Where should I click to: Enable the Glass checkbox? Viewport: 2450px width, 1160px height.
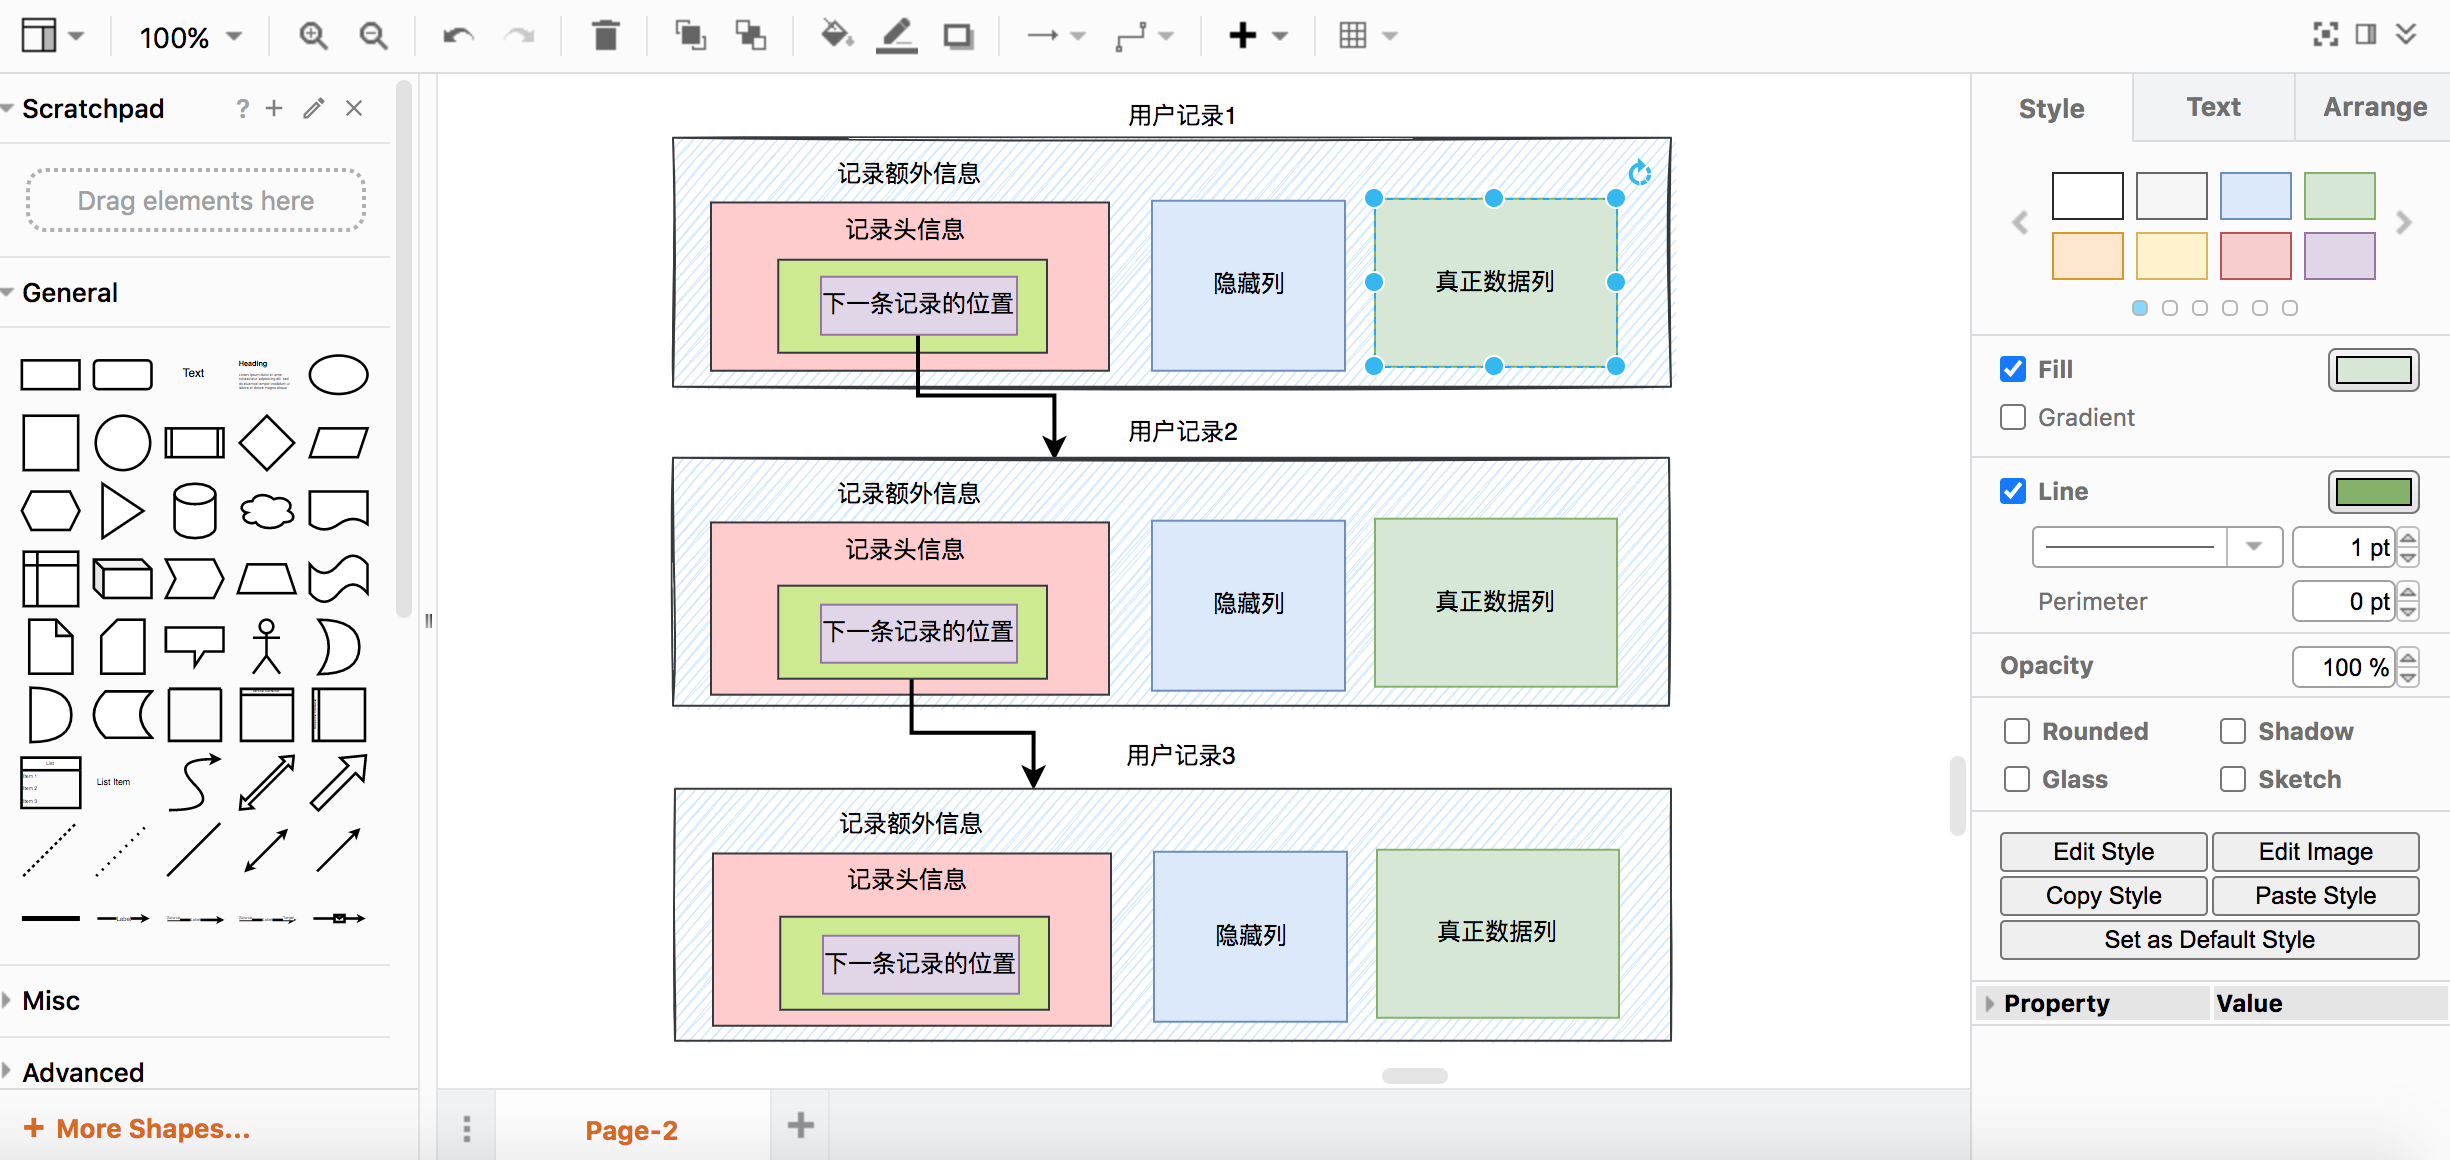pos(2017,779)
